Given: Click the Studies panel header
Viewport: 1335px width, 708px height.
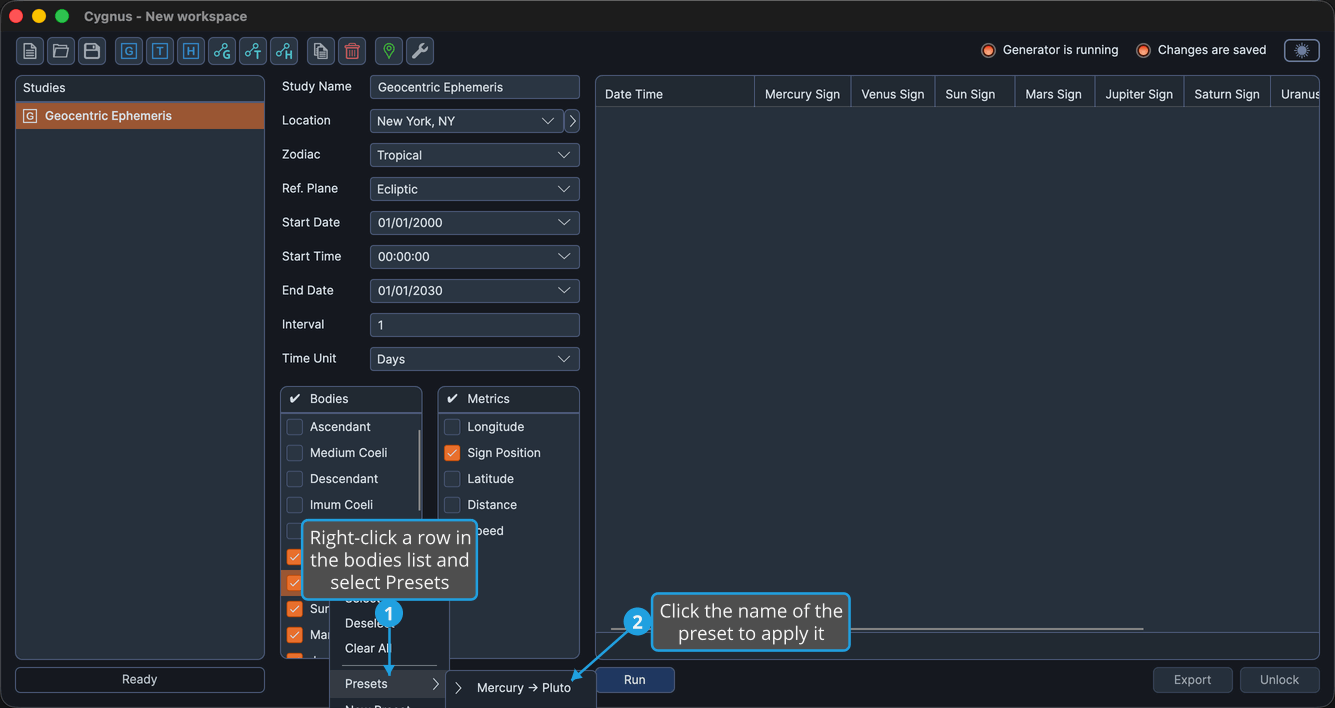Looking at the screenshot, I should point(140,88).
